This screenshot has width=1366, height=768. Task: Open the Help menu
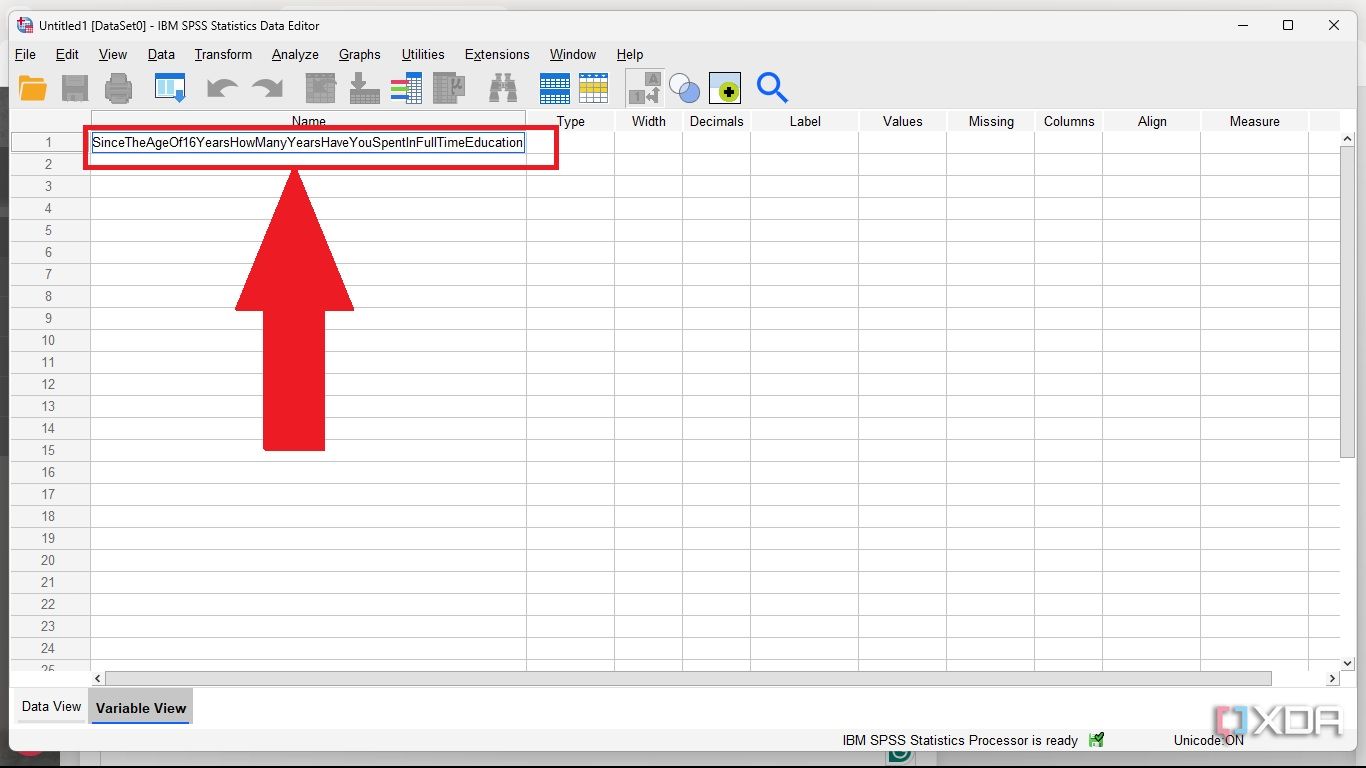point(630,54)
